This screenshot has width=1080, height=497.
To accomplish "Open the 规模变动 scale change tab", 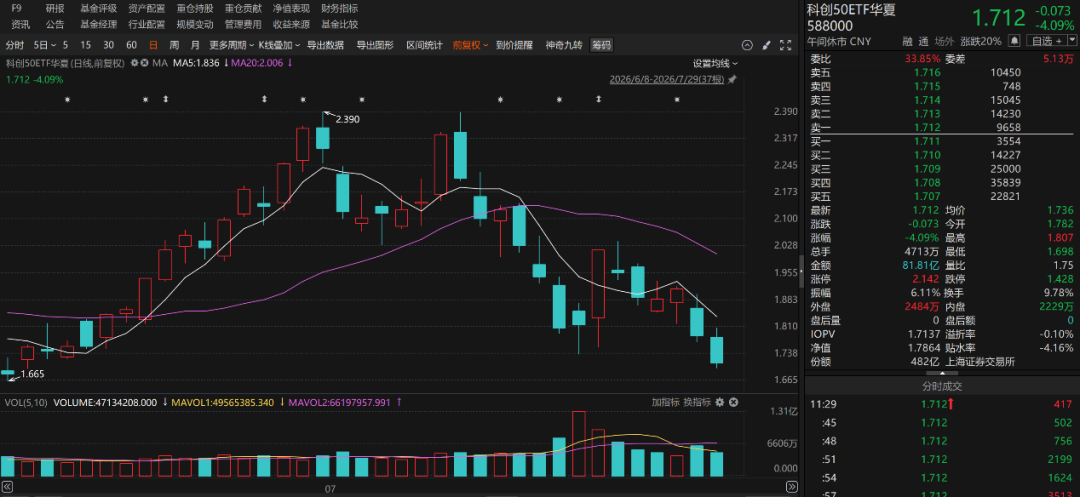I will pyautogui.click(x=195, y=25).
